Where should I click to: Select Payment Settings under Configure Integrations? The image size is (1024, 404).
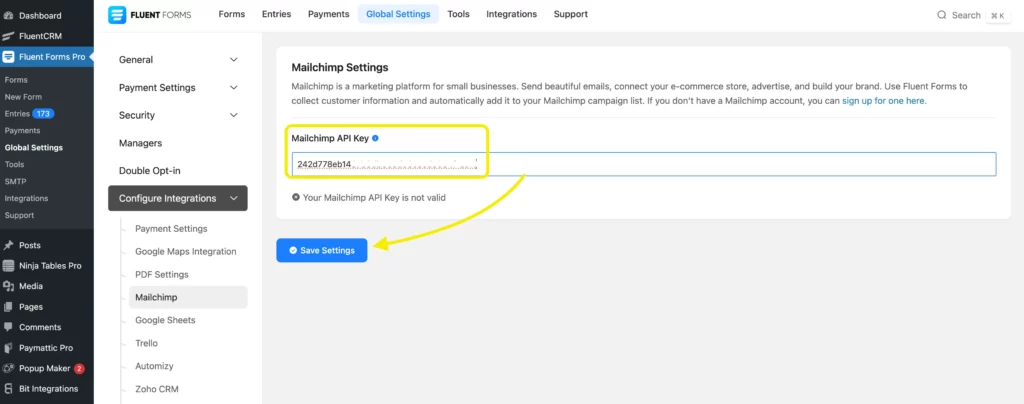[x=171, y=228]
